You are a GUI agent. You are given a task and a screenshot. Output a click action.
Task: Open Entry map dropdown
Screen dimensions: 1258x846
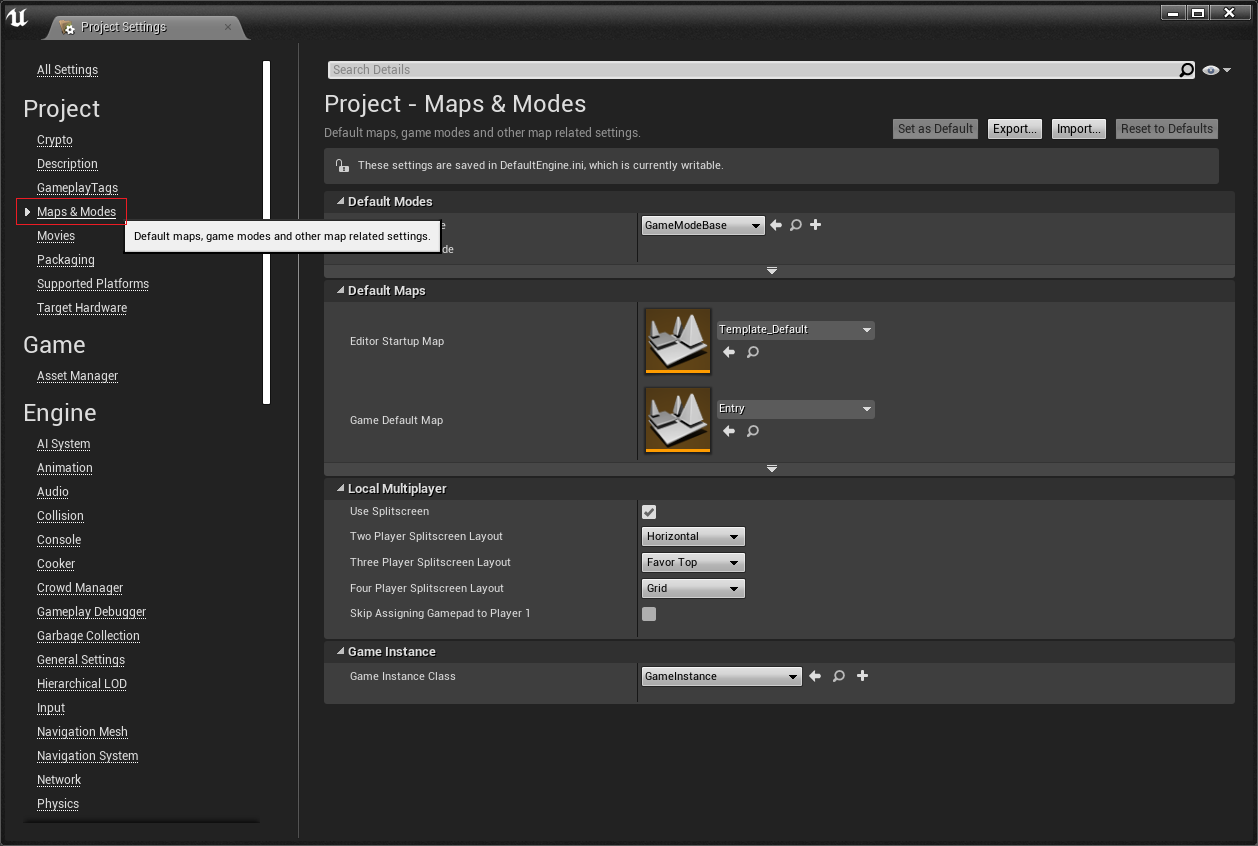point(795,409)
